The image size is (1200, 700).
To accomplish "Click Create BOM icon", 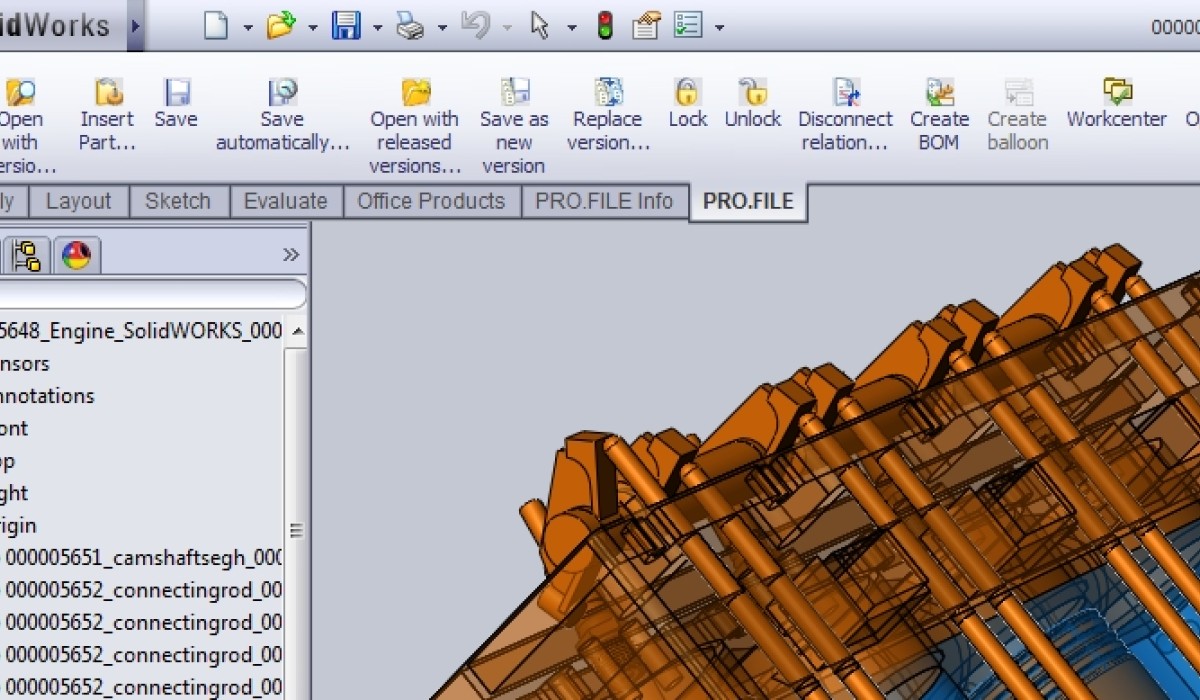I will click(939, 94).
